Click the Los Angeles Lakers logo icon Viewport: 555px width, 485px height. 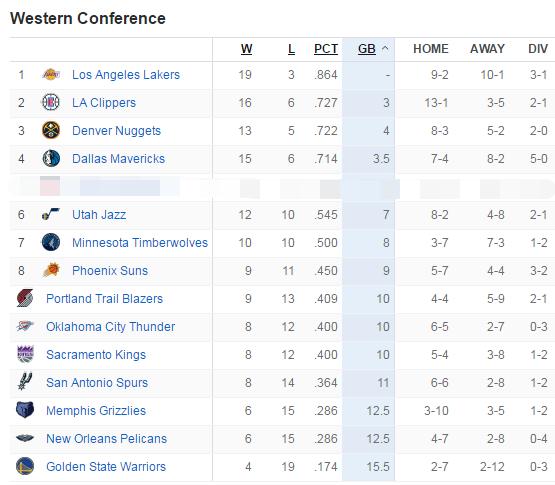[51, 74]
